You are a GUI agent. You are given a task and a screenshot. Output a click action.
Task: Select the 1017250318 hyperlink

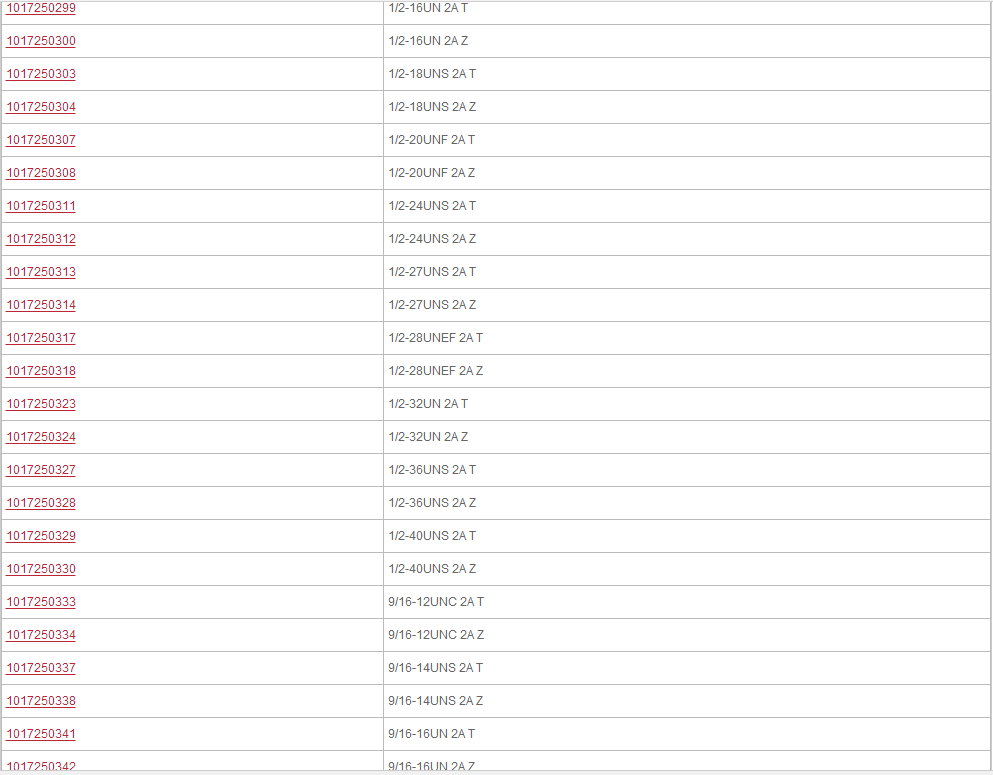pos(41,371)
